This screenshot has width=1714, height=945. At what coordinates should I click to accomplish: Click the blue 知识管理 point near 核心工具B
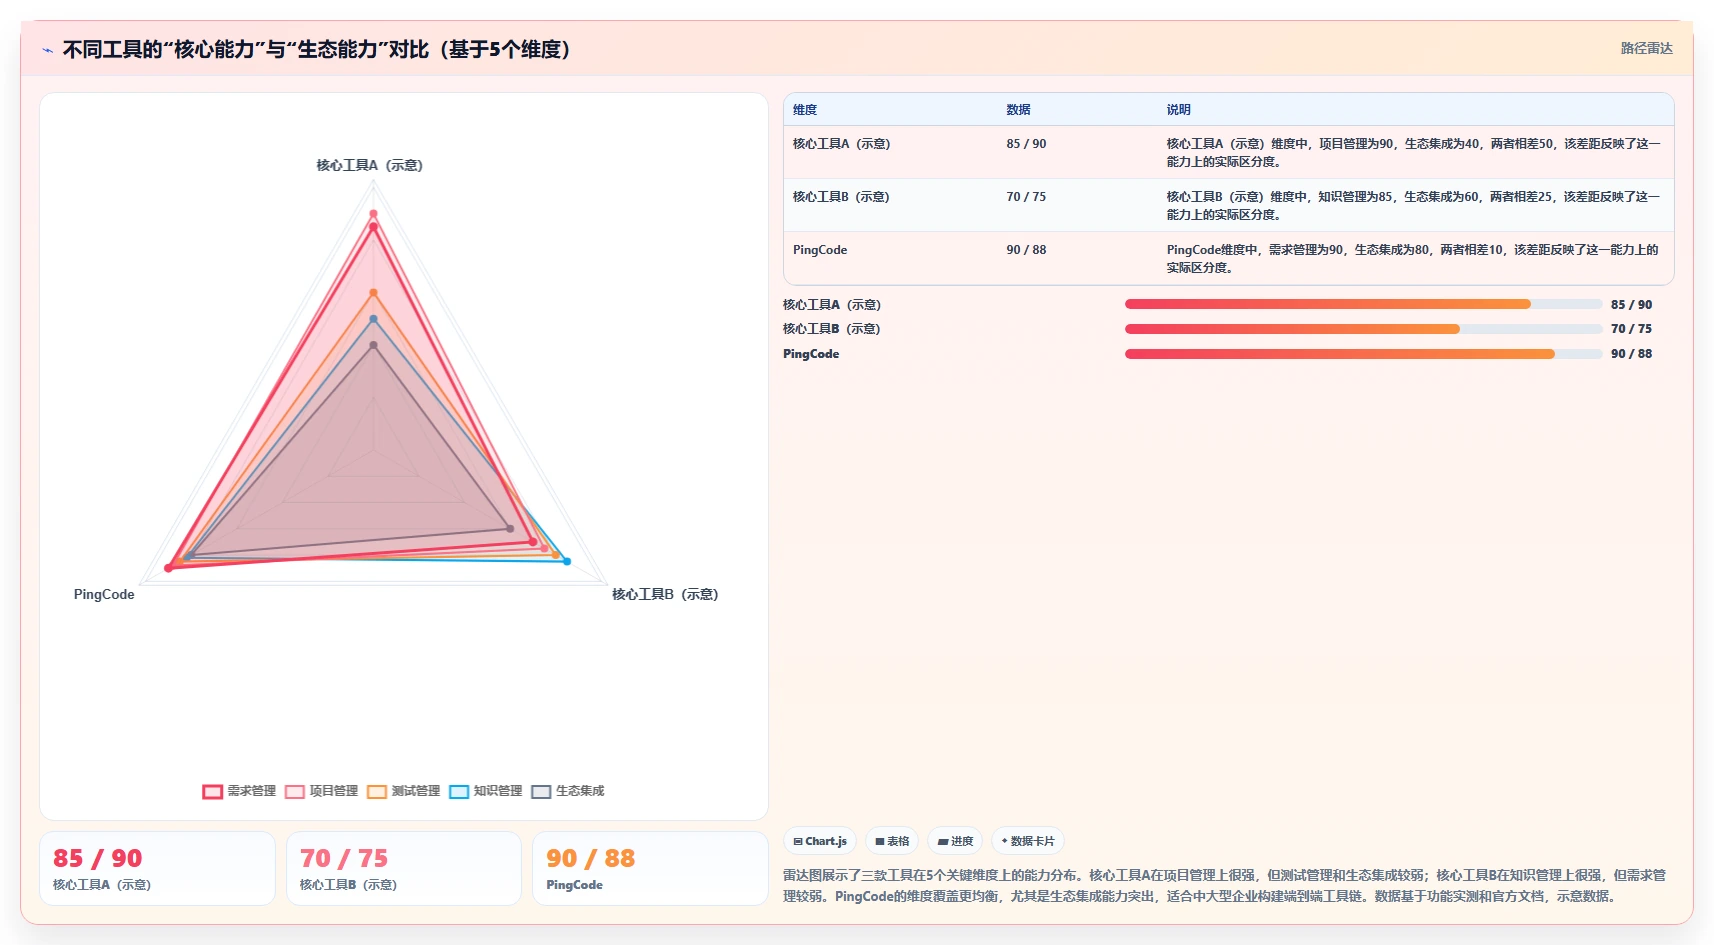coord(567,562)
